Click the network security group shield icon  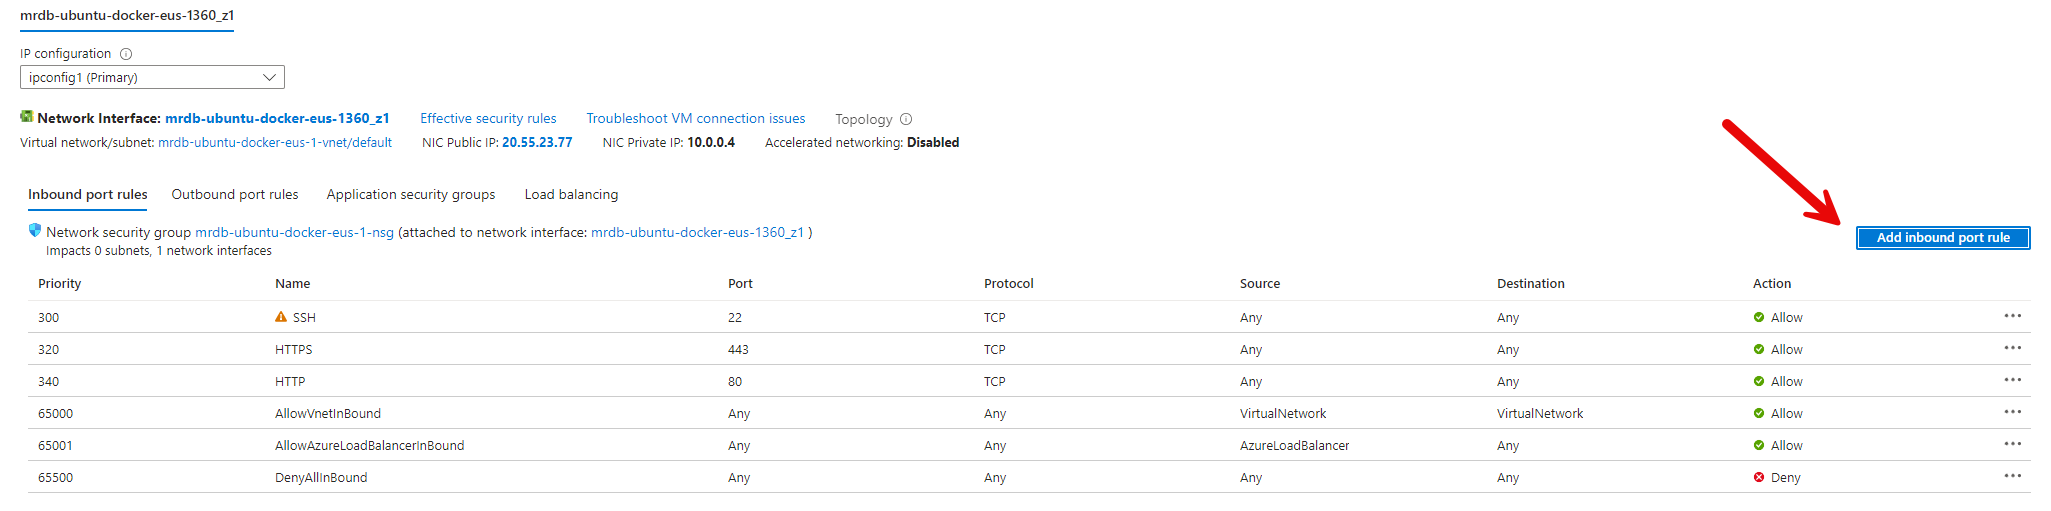[x=35, y=231]
